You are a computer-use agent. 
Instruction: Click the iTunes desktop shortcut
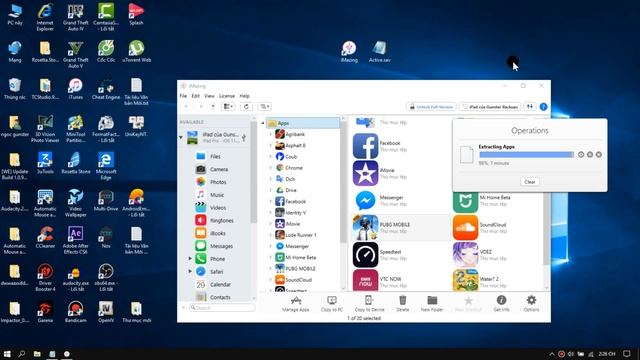coord(76,89)
